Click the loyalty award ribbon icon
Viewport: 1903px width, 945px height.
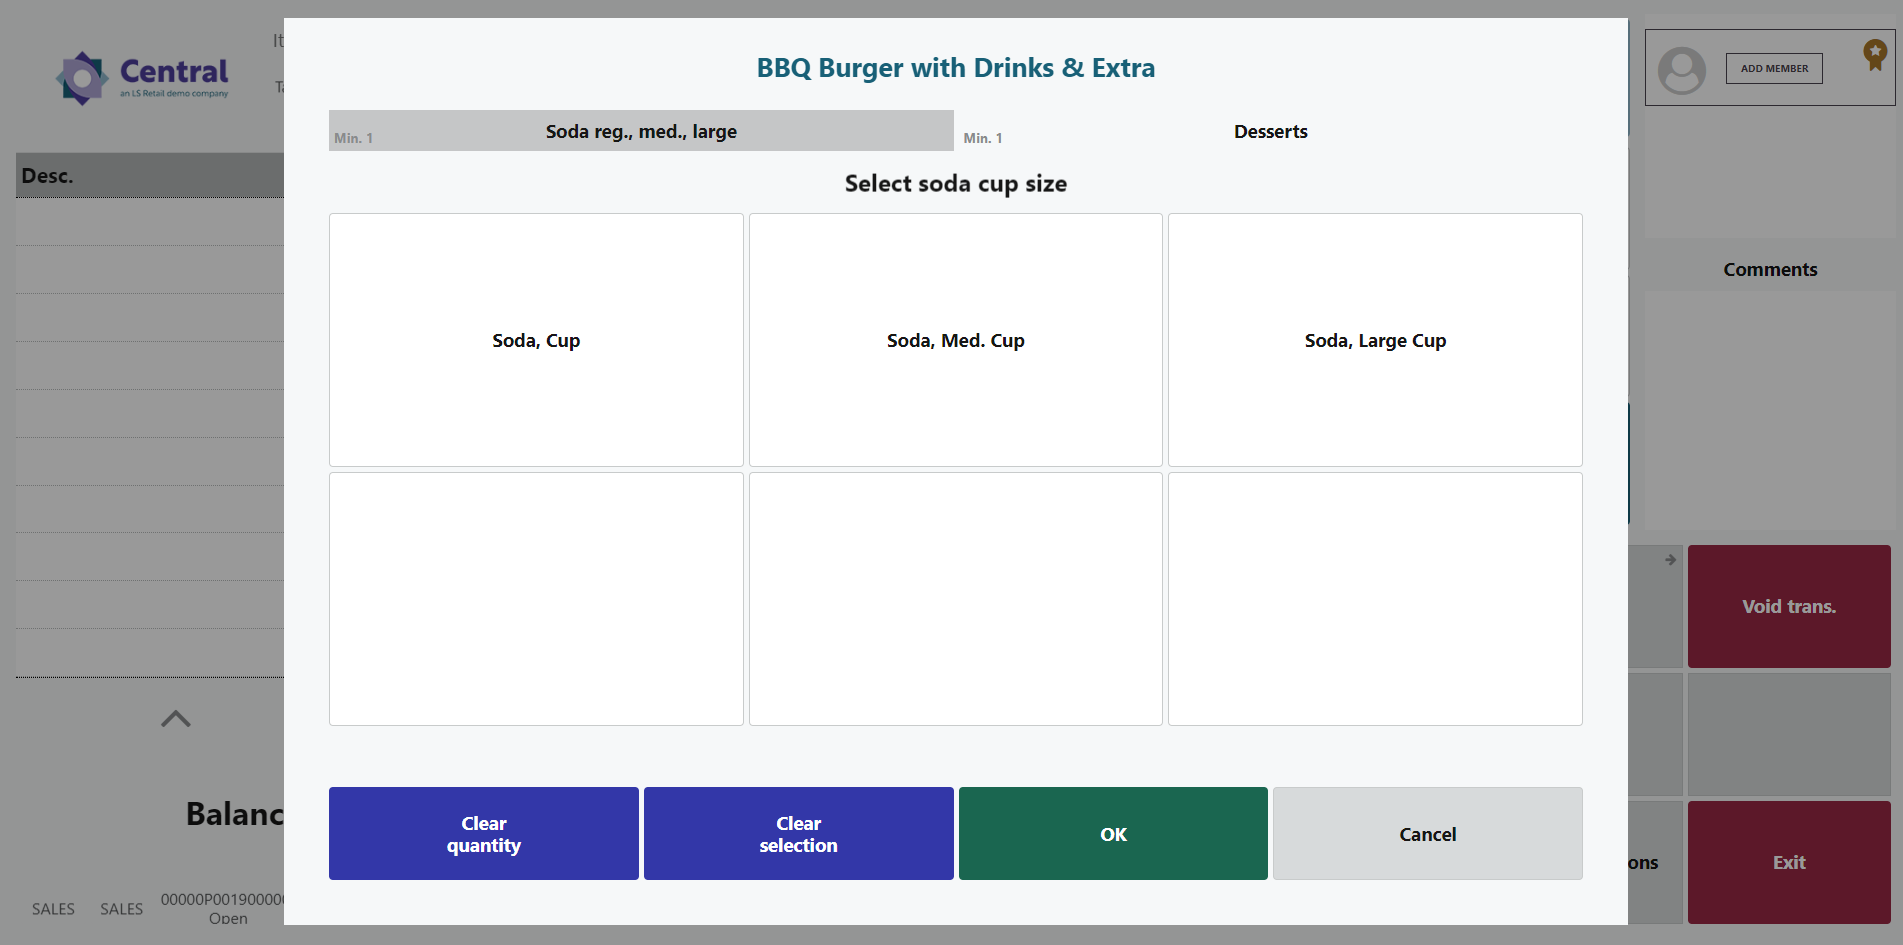[x=1874, y=54]
